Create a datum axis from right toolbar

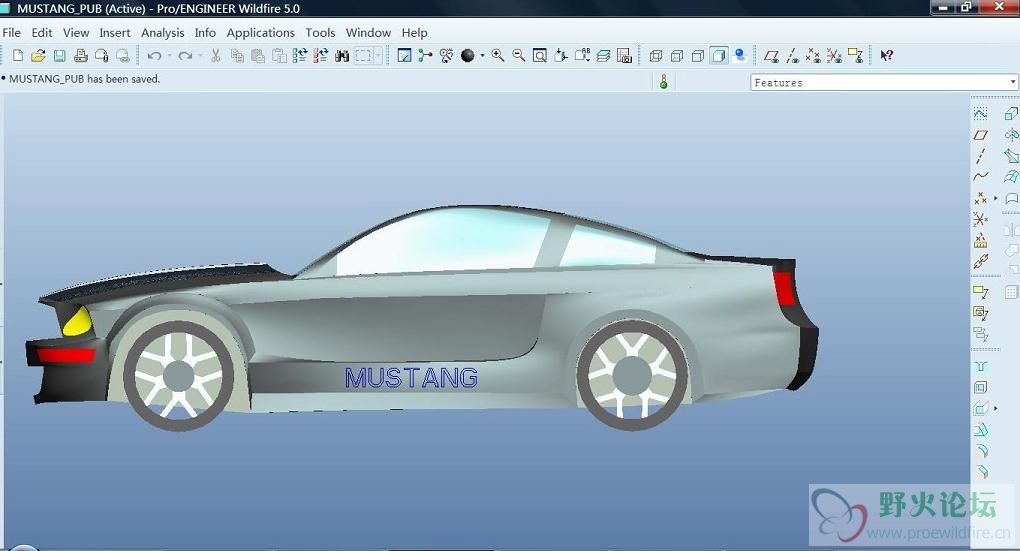click(x=980, y=156)
